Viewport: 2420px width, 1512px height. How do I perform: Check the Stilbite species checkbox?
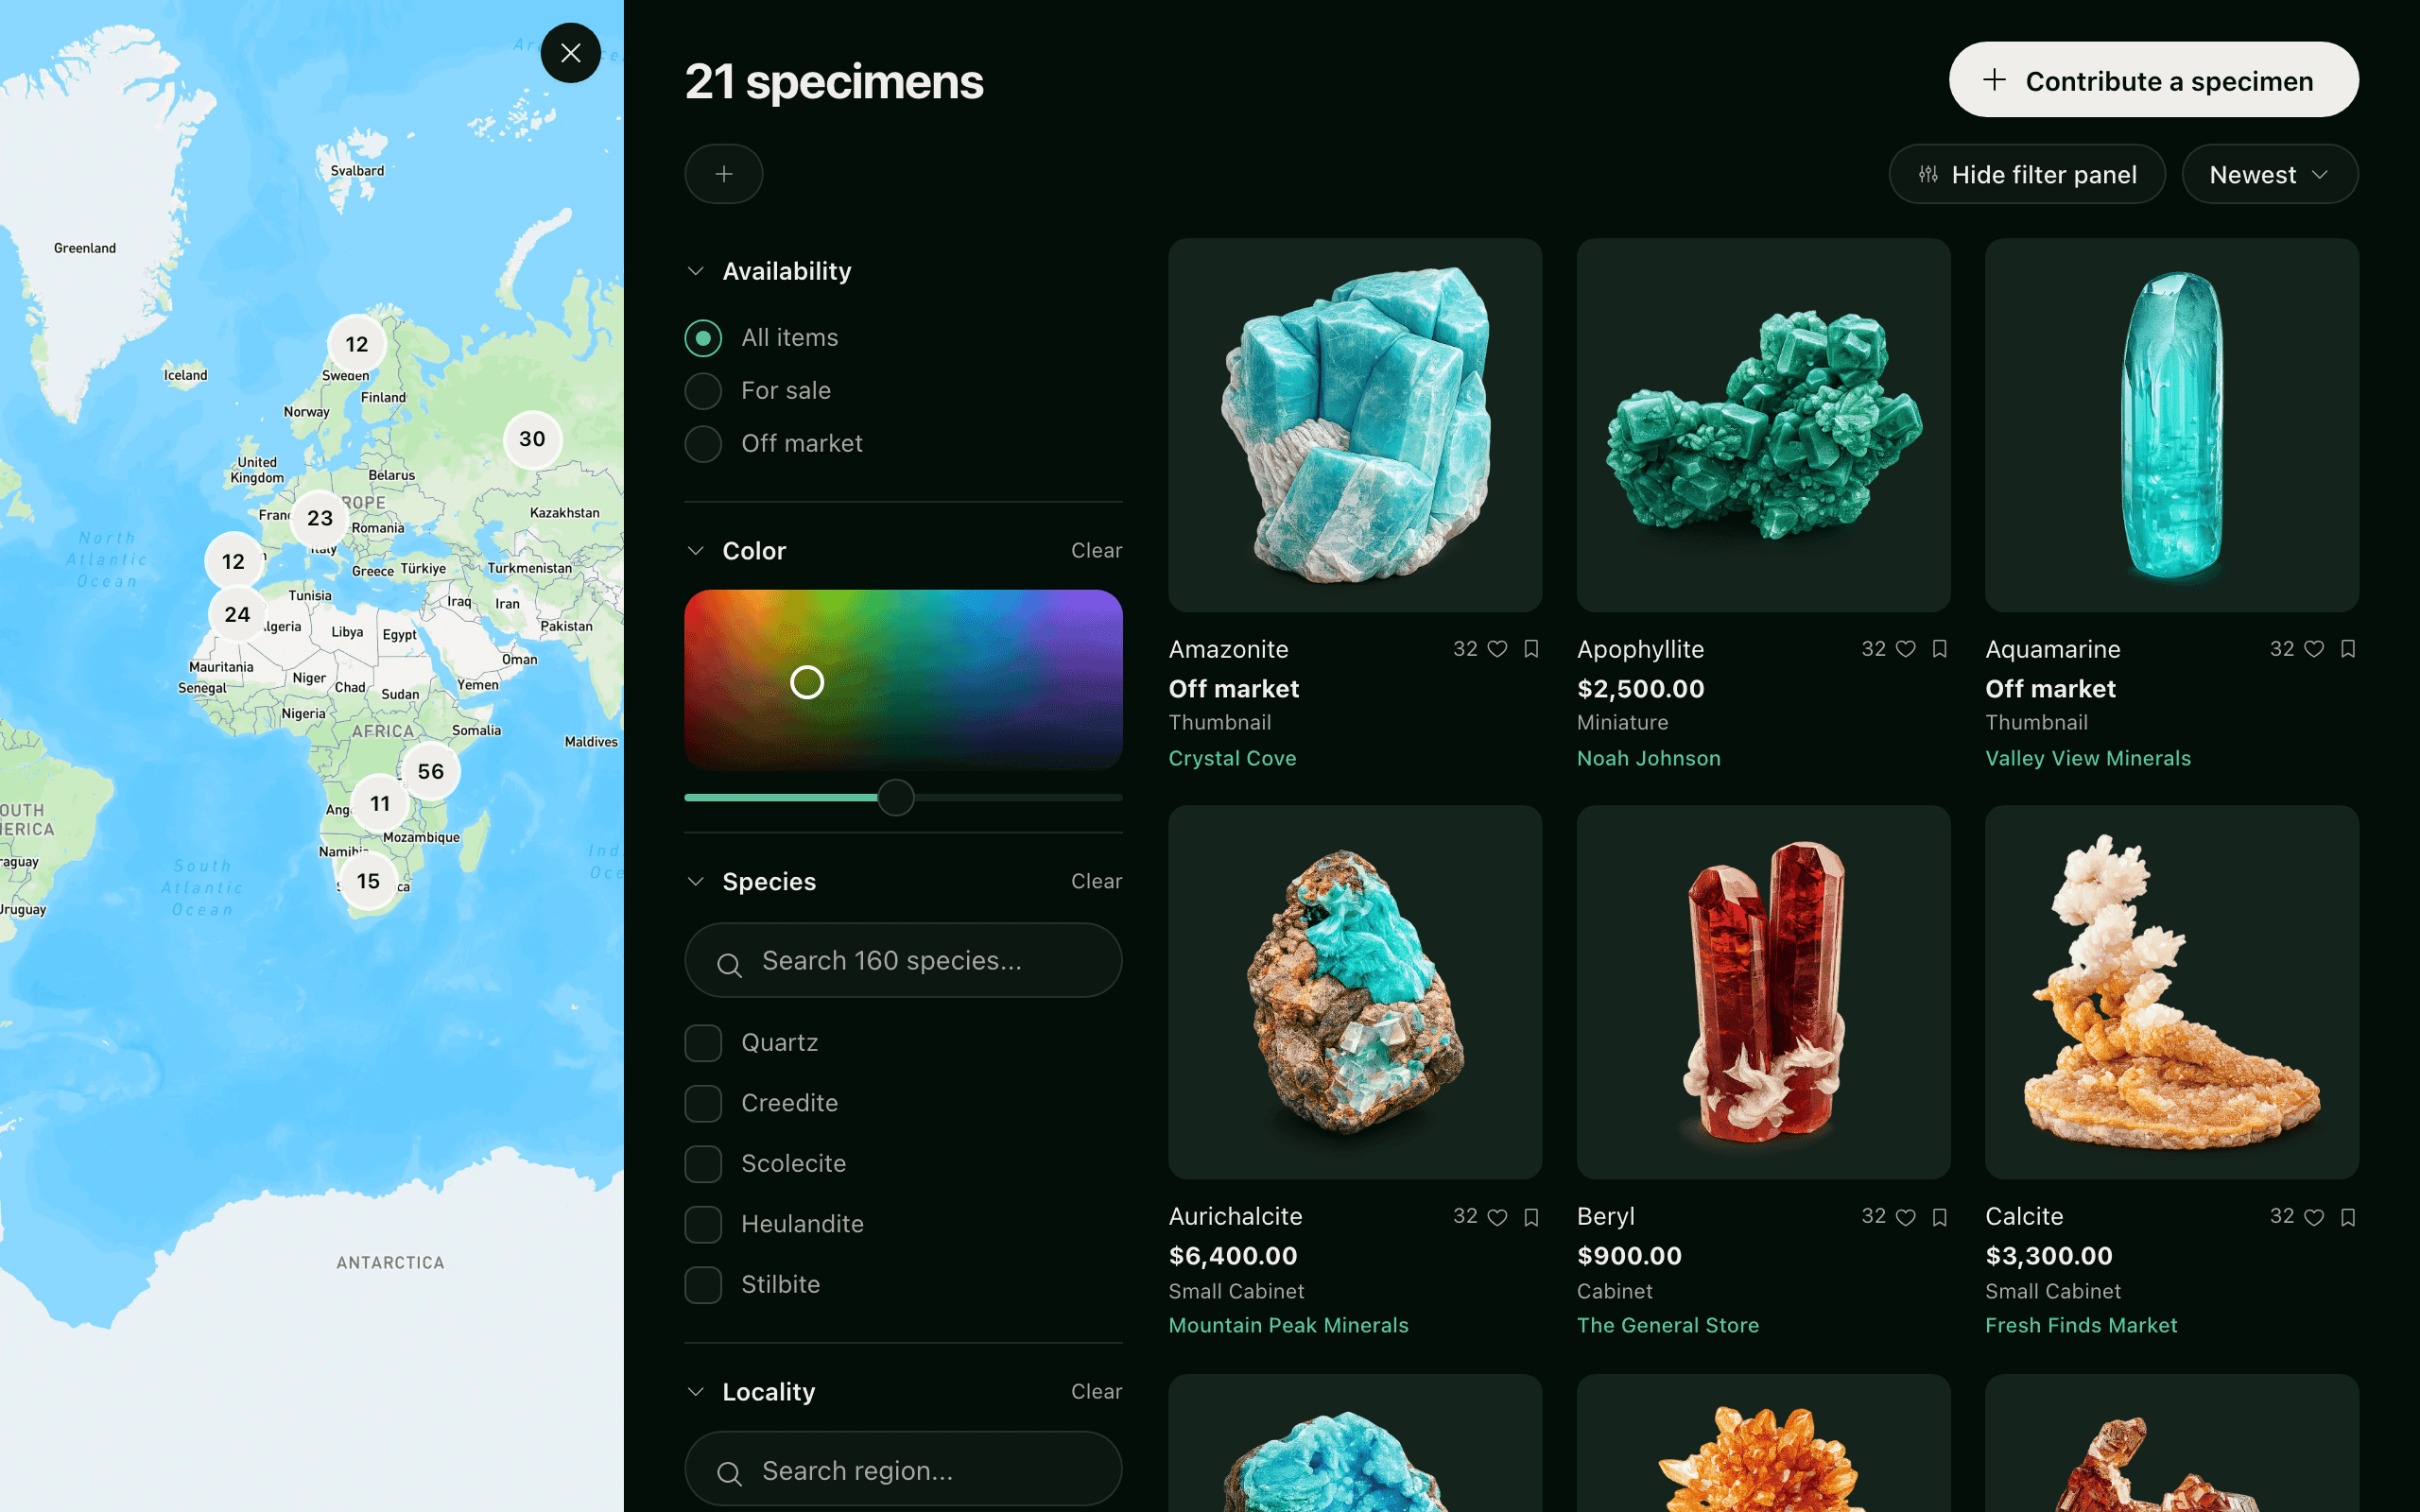point(703,1285)
